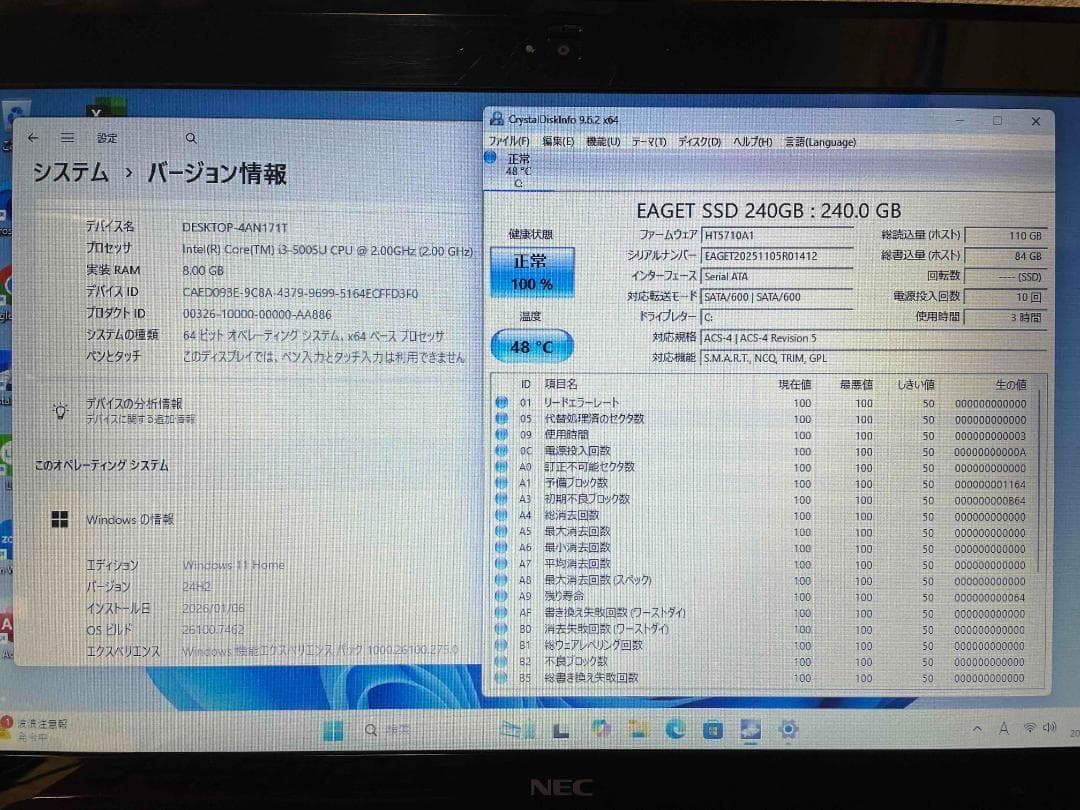Select the 0C 電源投入回数 SMART row

[x=762, y=451]
